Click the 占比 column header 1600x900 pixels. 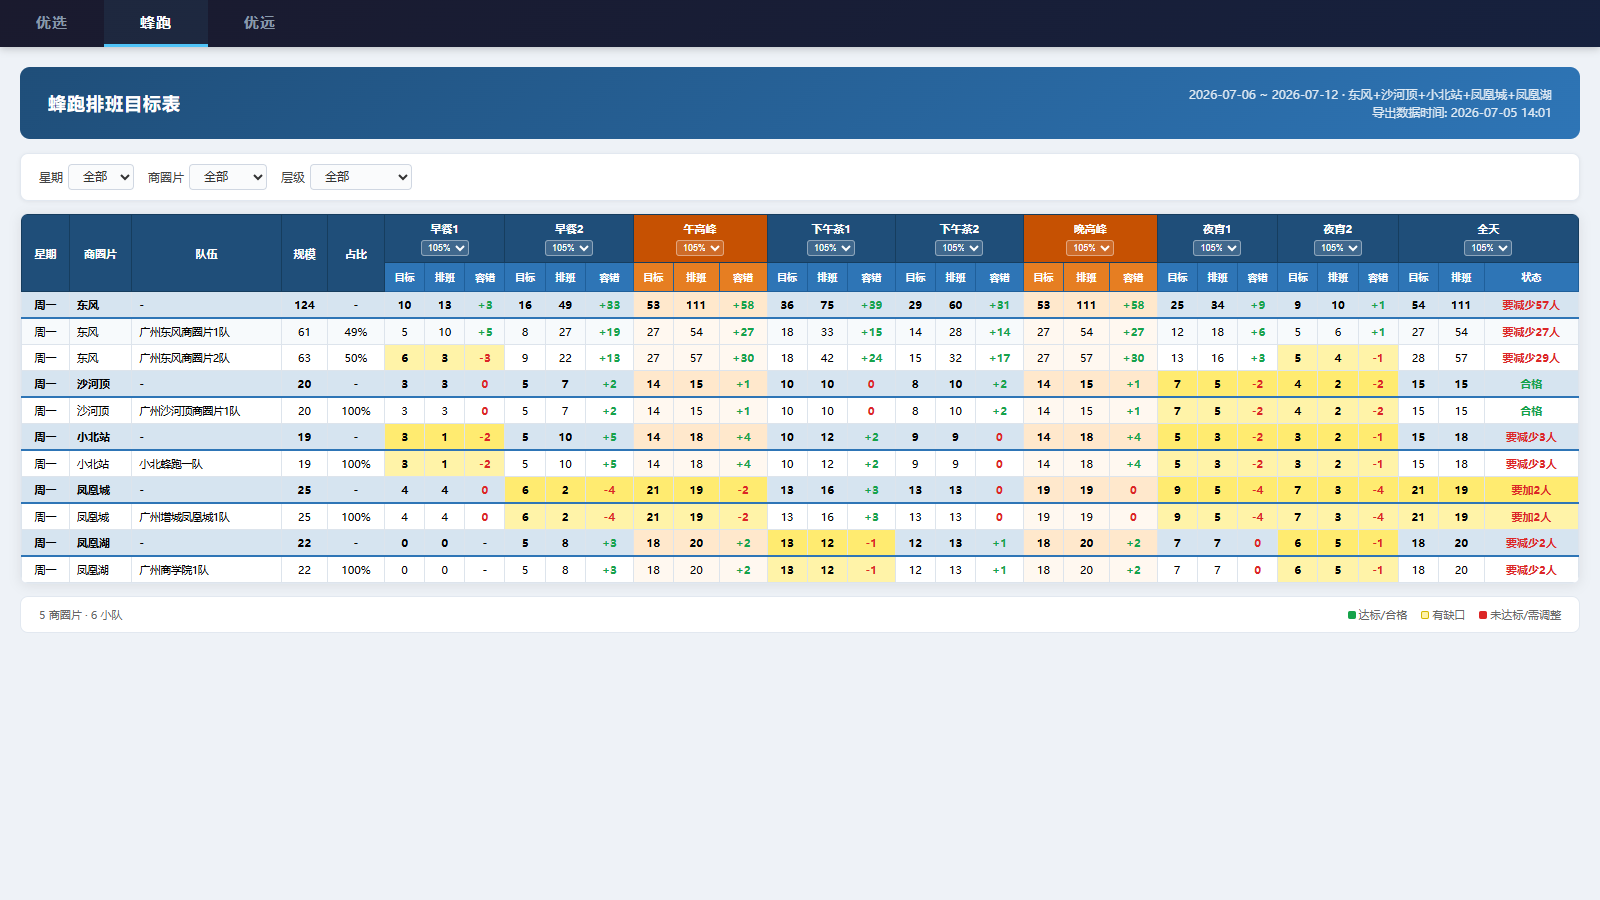pos(356,254)
